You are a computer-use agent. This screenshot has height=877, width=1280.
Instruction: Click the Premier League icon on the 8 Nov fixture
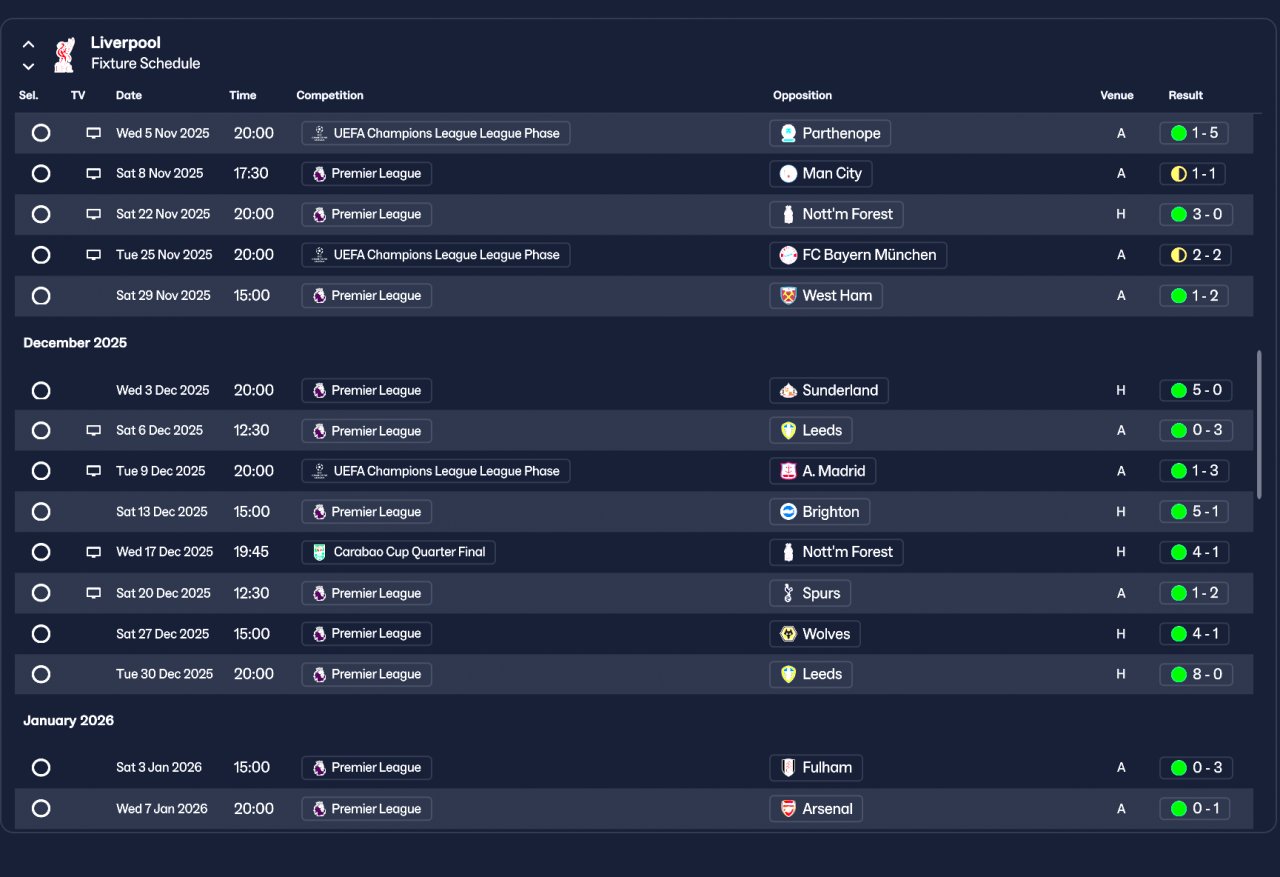point(319,174)
